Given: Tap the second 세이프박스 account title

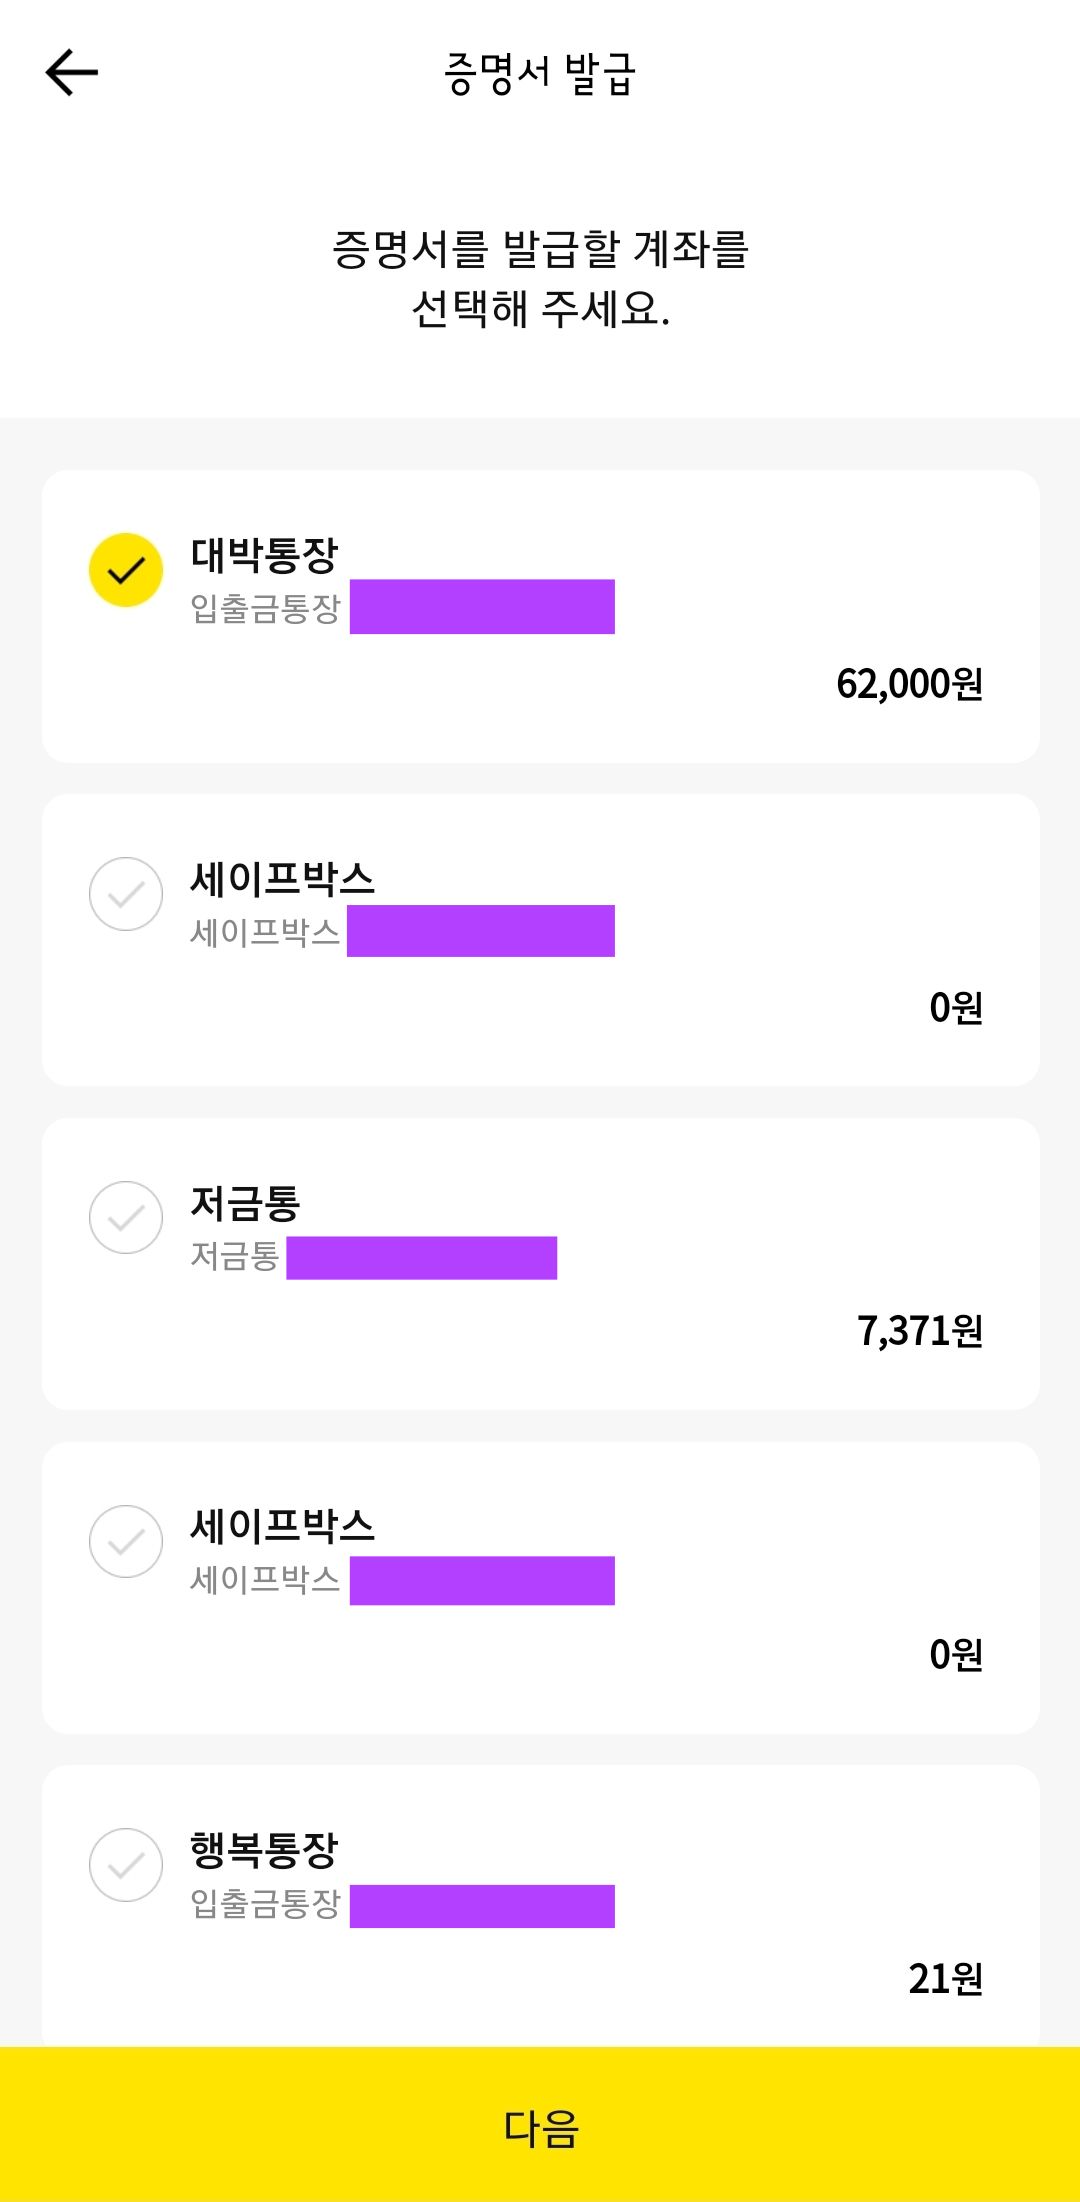Looking at the screenshot, I should point(283,1526).
